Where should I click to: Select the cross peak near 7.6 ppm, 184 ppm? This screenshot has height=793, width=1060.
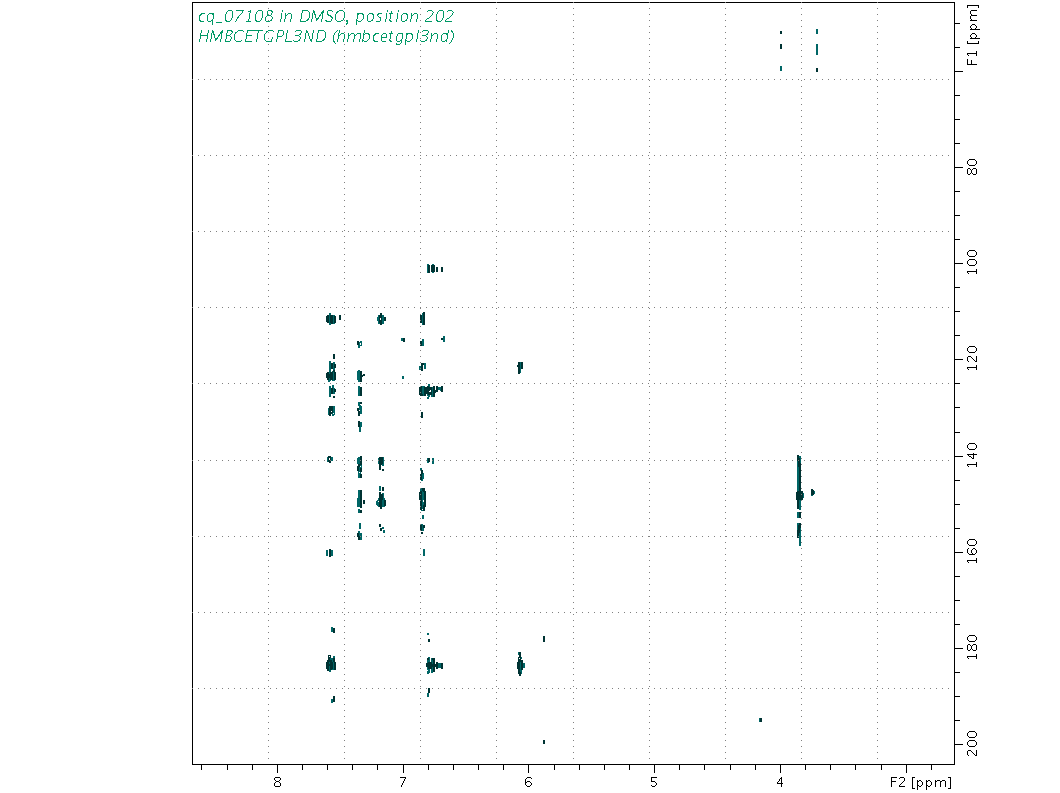331,665
